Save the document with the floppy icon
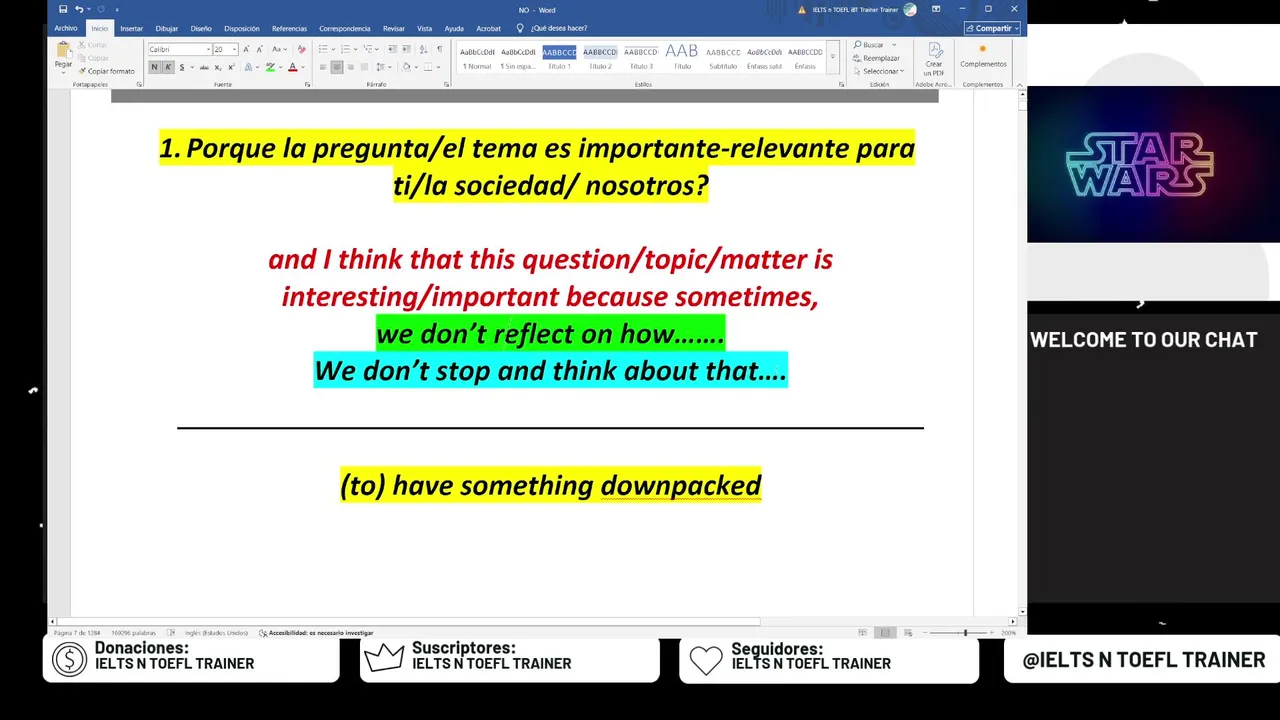Image resolution: width=1280 pixels, height=720 pixels. 63,9
